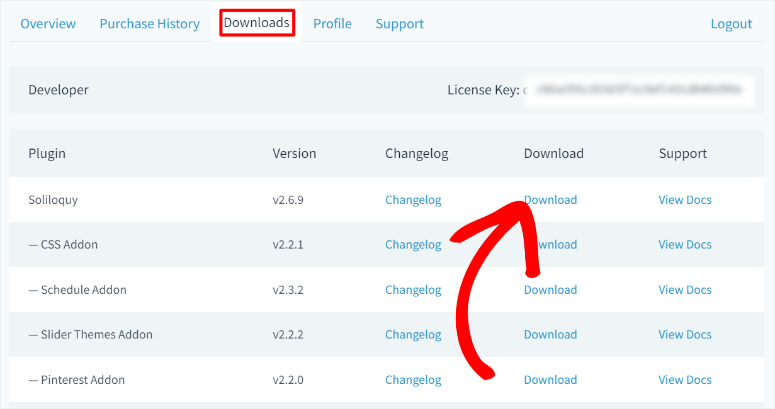
Task: Go to the Support tab
Action: (x=400, y=24)
